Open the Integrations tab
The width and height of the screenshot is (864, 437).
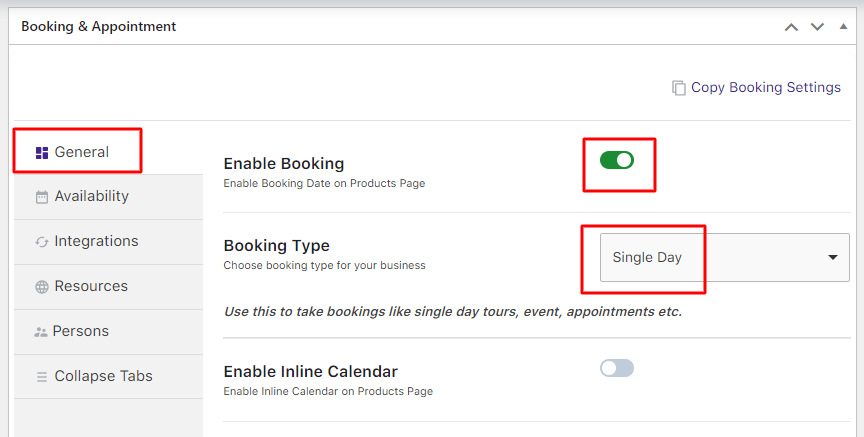96,242
